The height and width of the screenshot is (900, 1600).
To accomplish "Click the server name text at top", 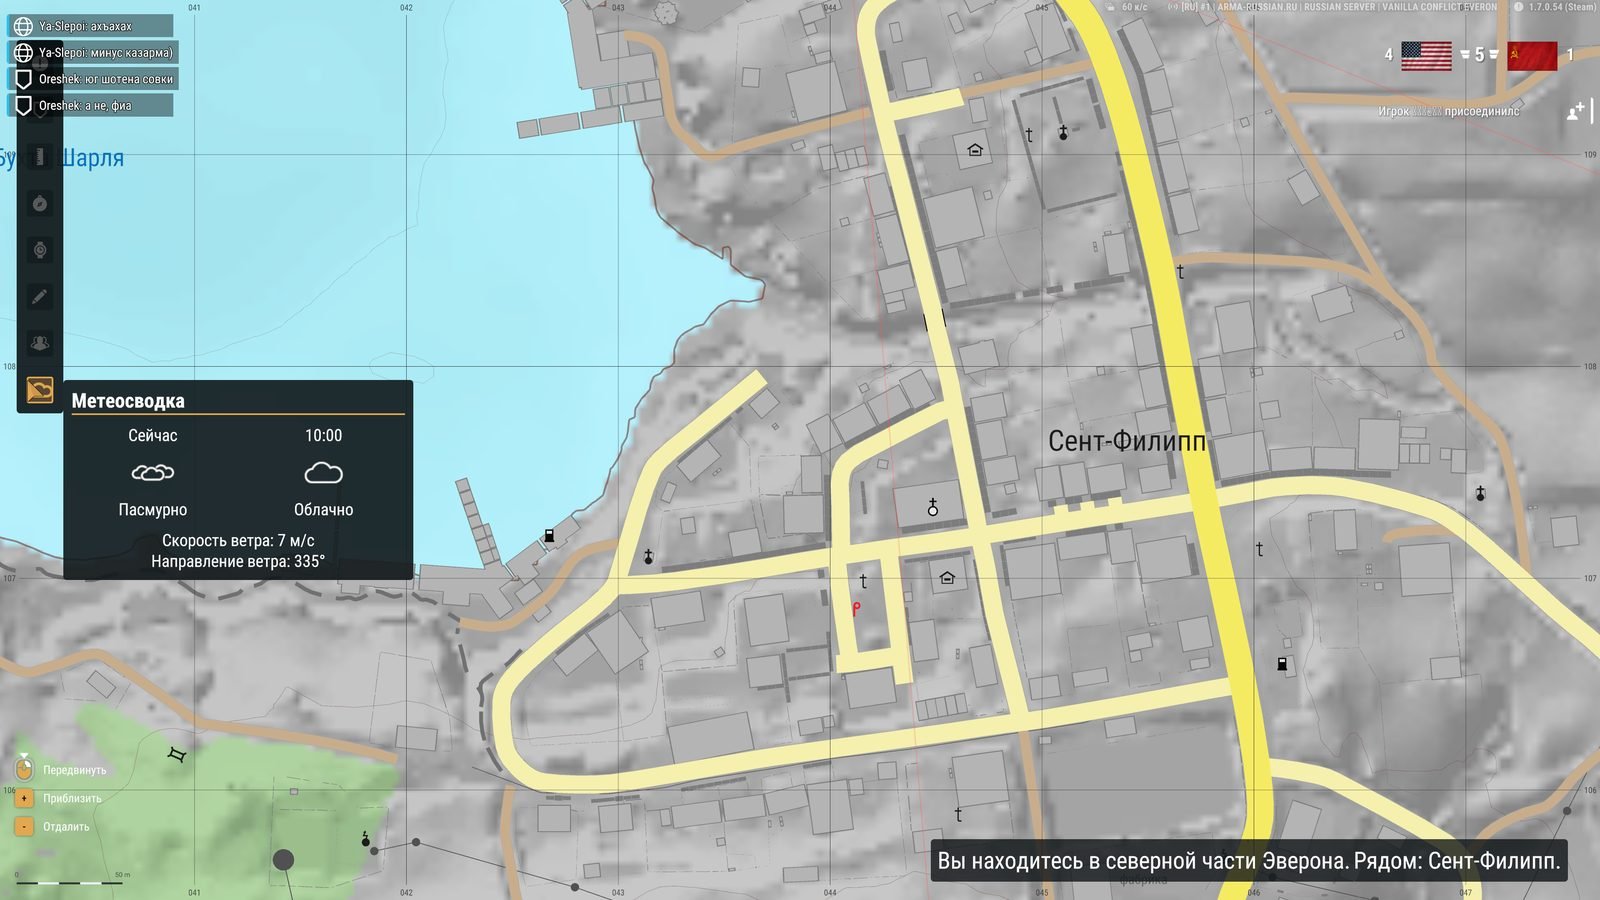I will tap(1340, 7).
